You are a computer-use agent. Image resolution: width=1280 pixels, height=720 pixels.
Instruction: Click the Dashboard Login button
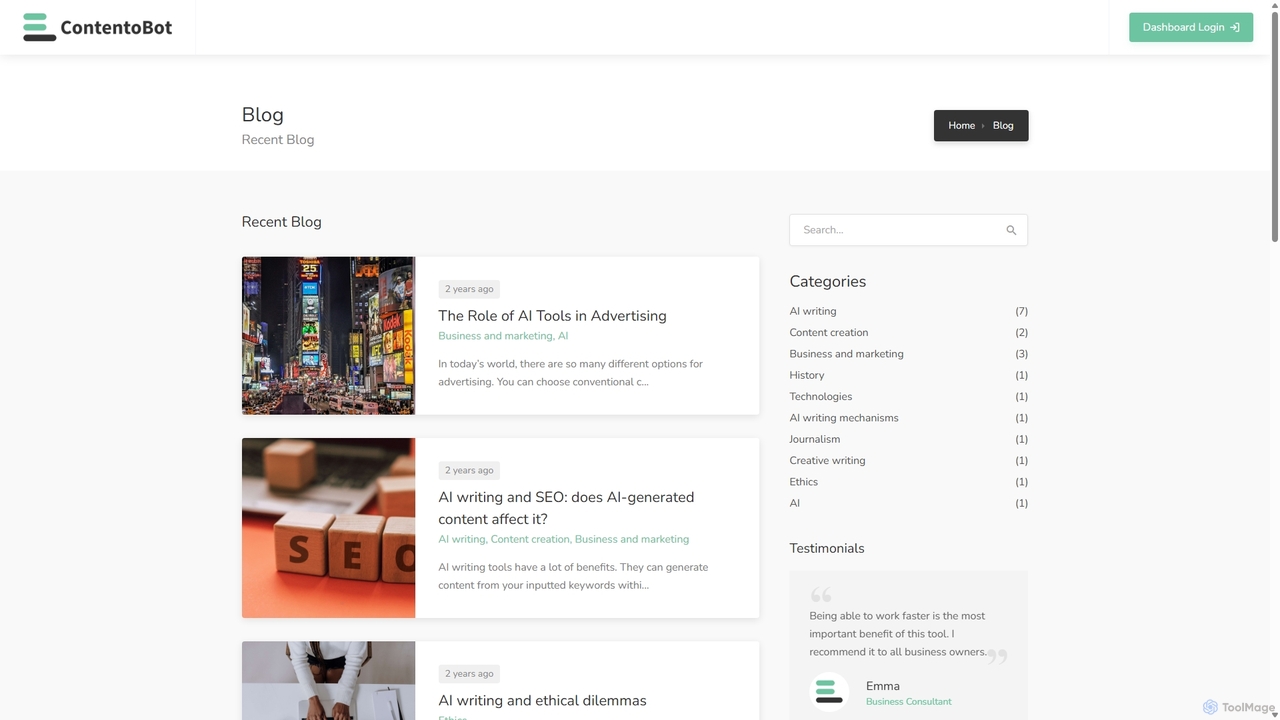(1191, 27)
